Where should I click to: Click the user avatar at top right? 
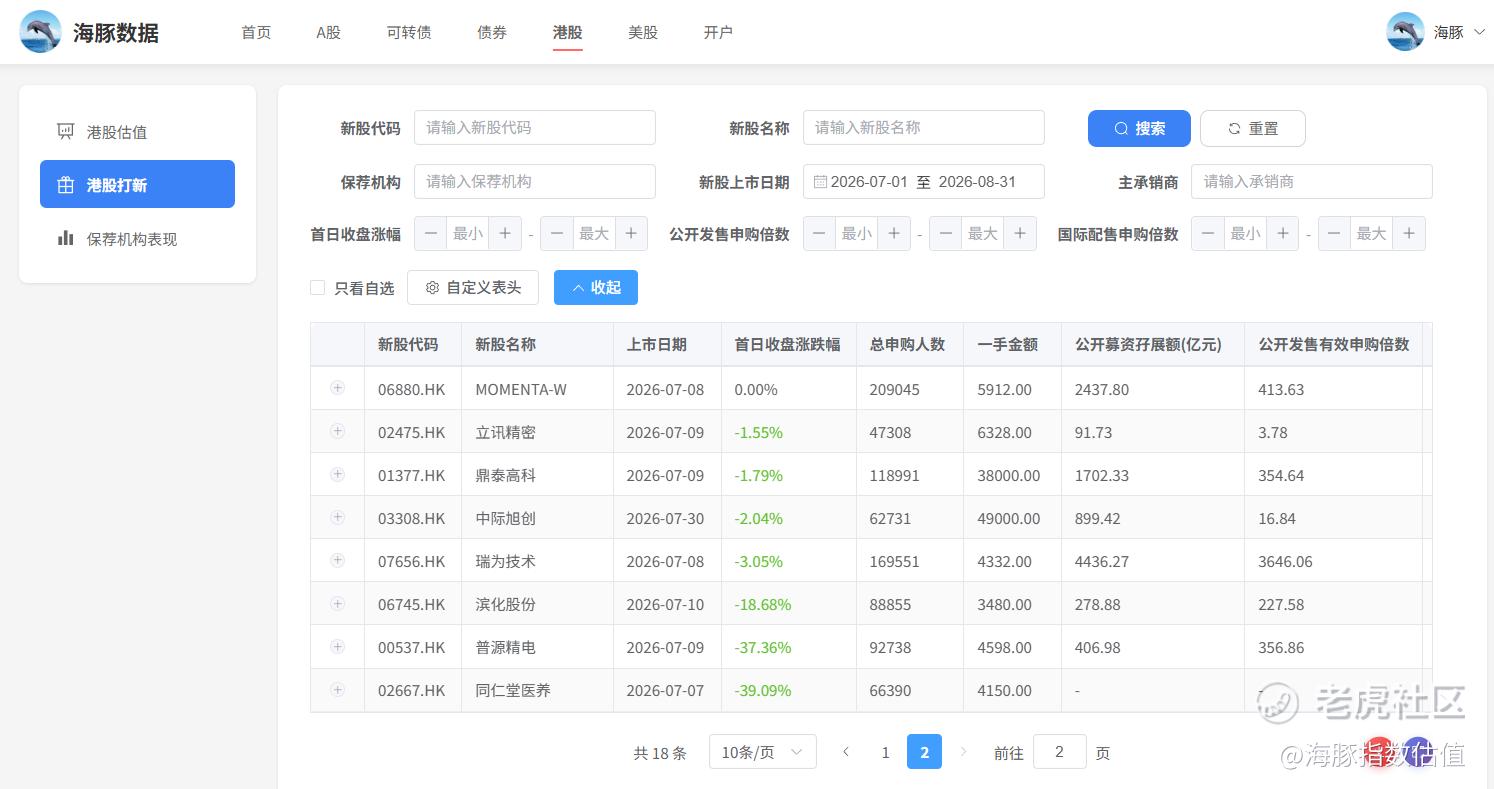(x=1405, y=32)
